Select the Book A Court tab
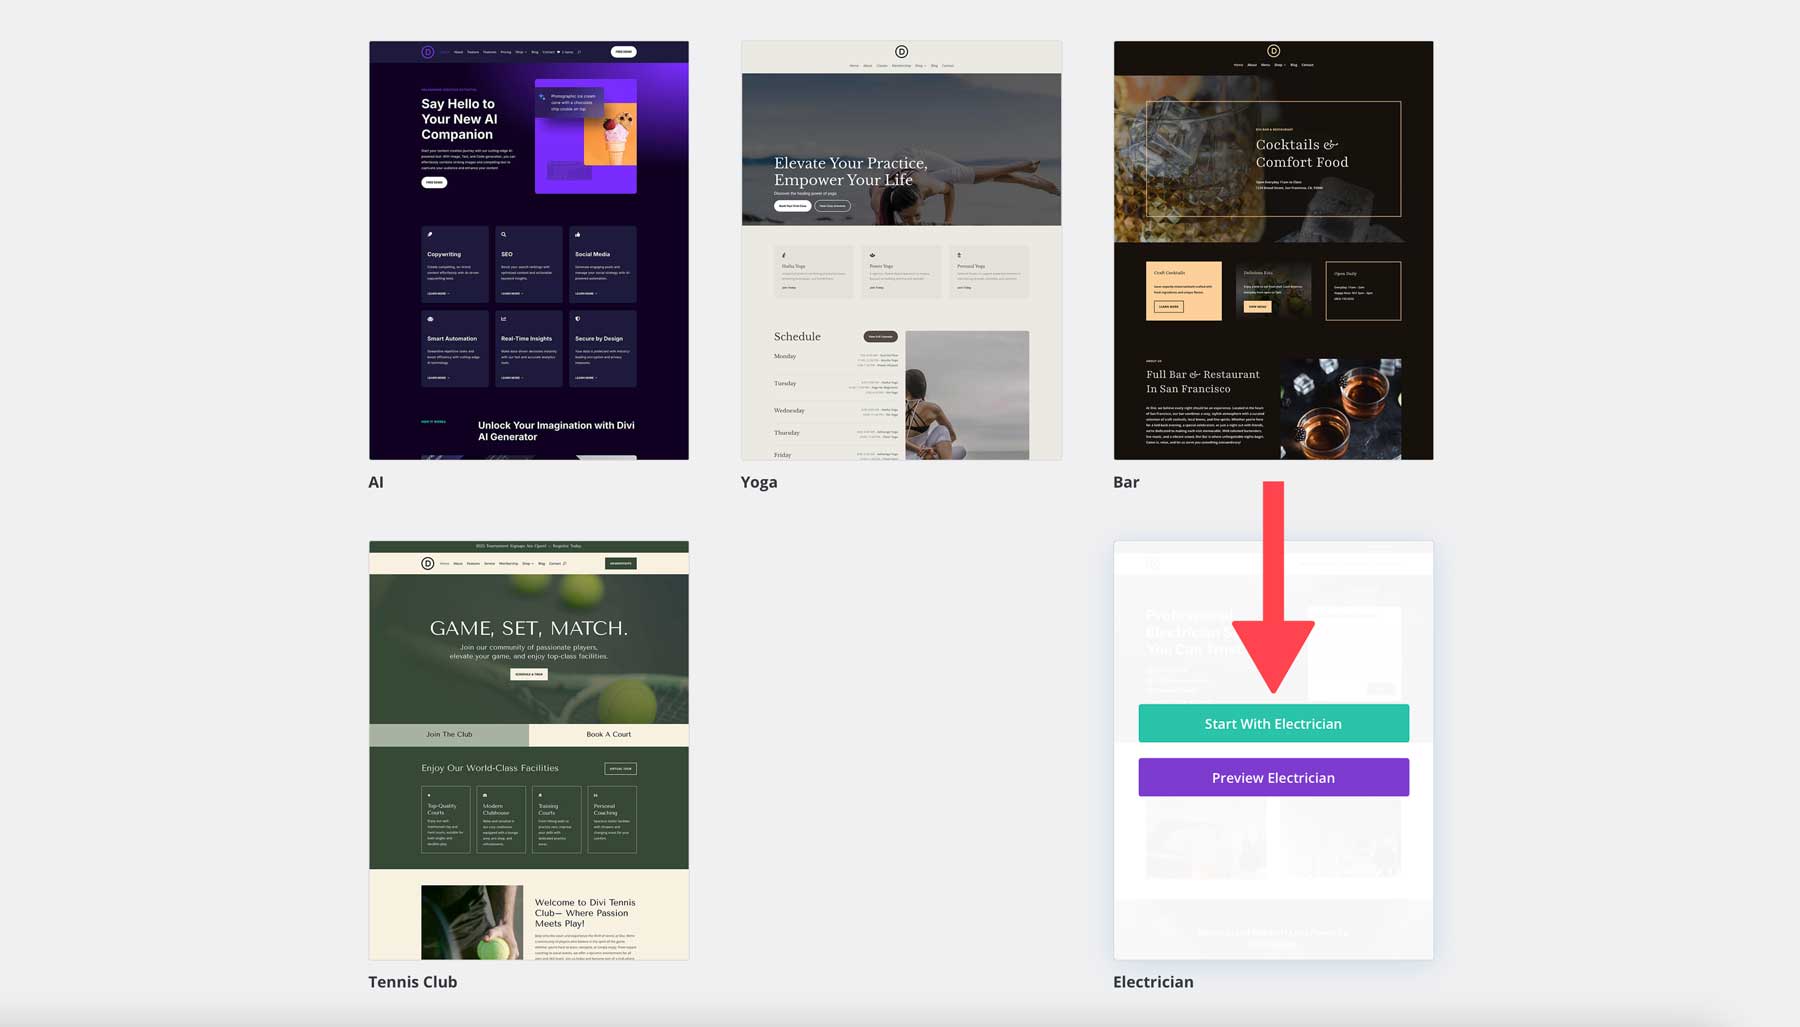1800x1027 pixels. (608, 734)
